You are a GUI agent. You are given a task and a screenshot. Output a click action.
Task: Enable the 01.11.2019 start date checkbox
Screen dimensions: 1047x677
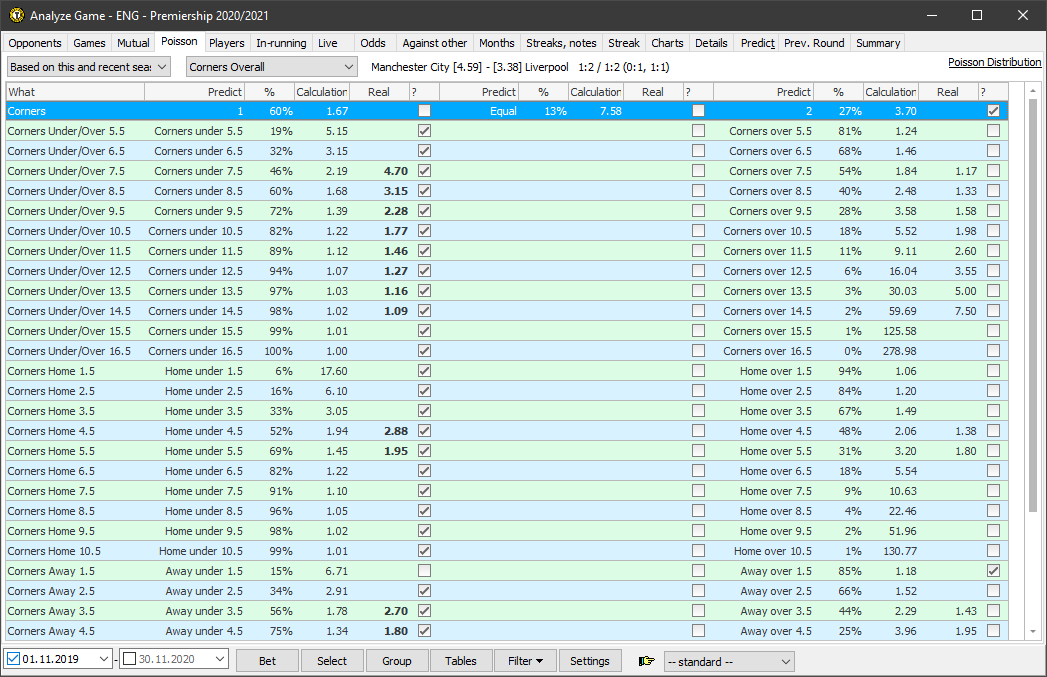click(x=14, y=660)
